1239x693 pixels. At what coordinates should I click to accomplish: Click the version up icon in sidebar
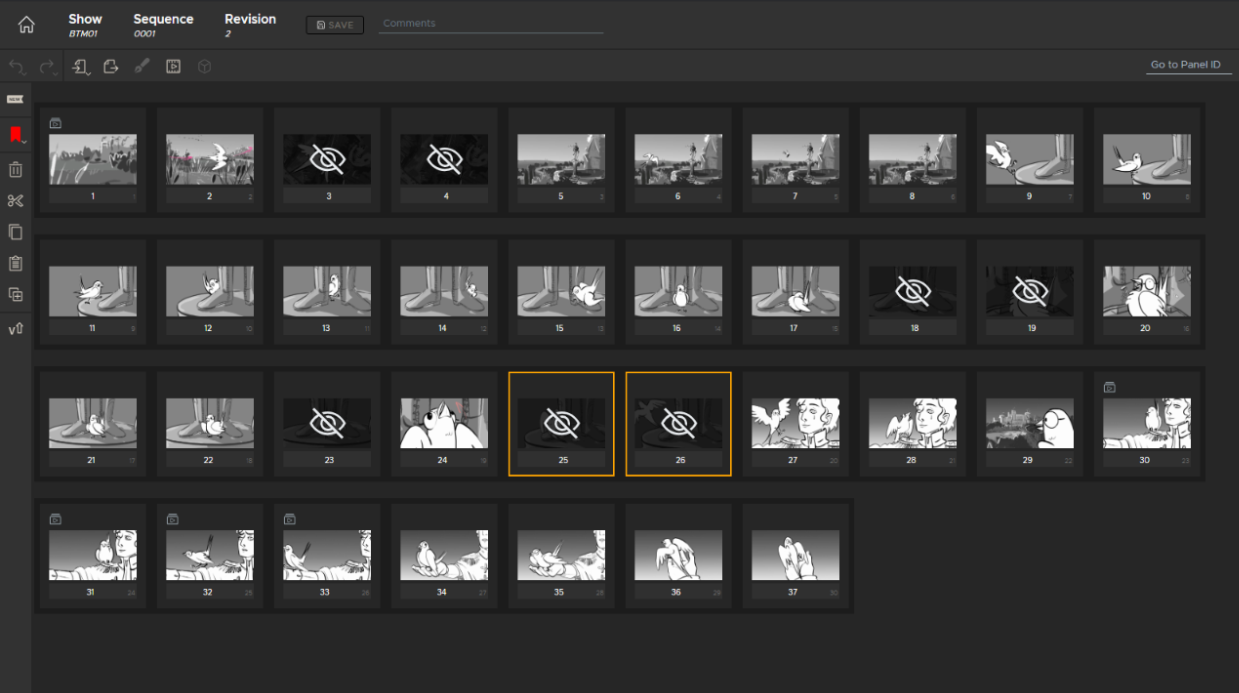click(15, 329)
